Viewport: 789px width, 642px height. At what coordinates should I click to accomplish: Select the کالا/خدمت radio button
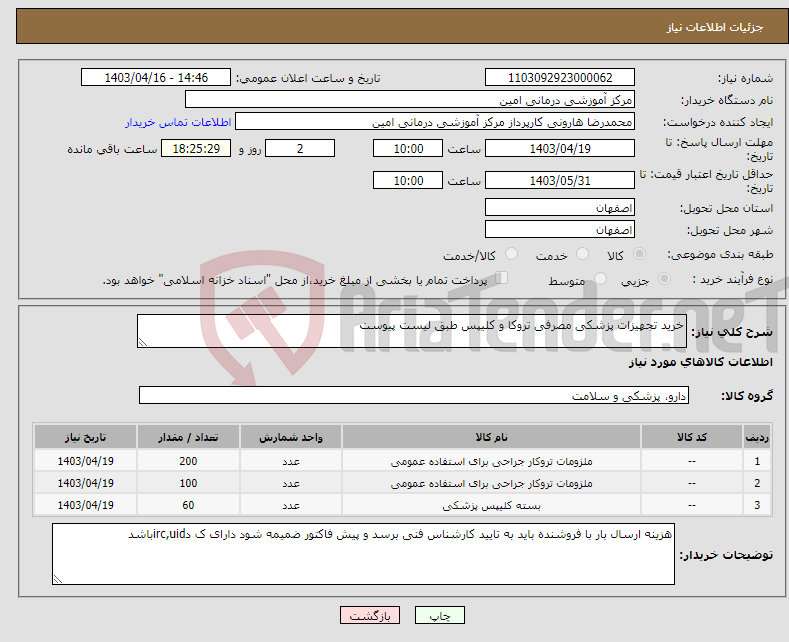pyautogui.click(x=511, y=254)
